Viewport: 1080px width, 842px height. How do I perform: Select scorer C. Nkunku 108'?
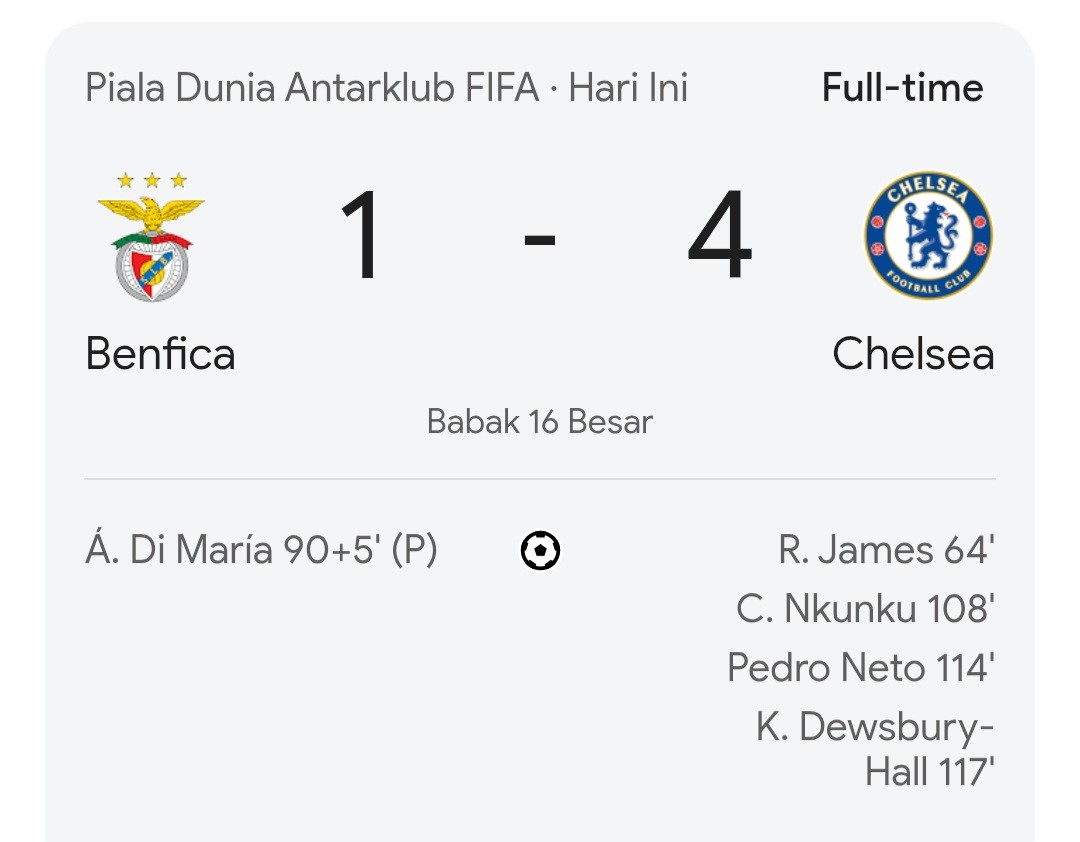(866, 609)
